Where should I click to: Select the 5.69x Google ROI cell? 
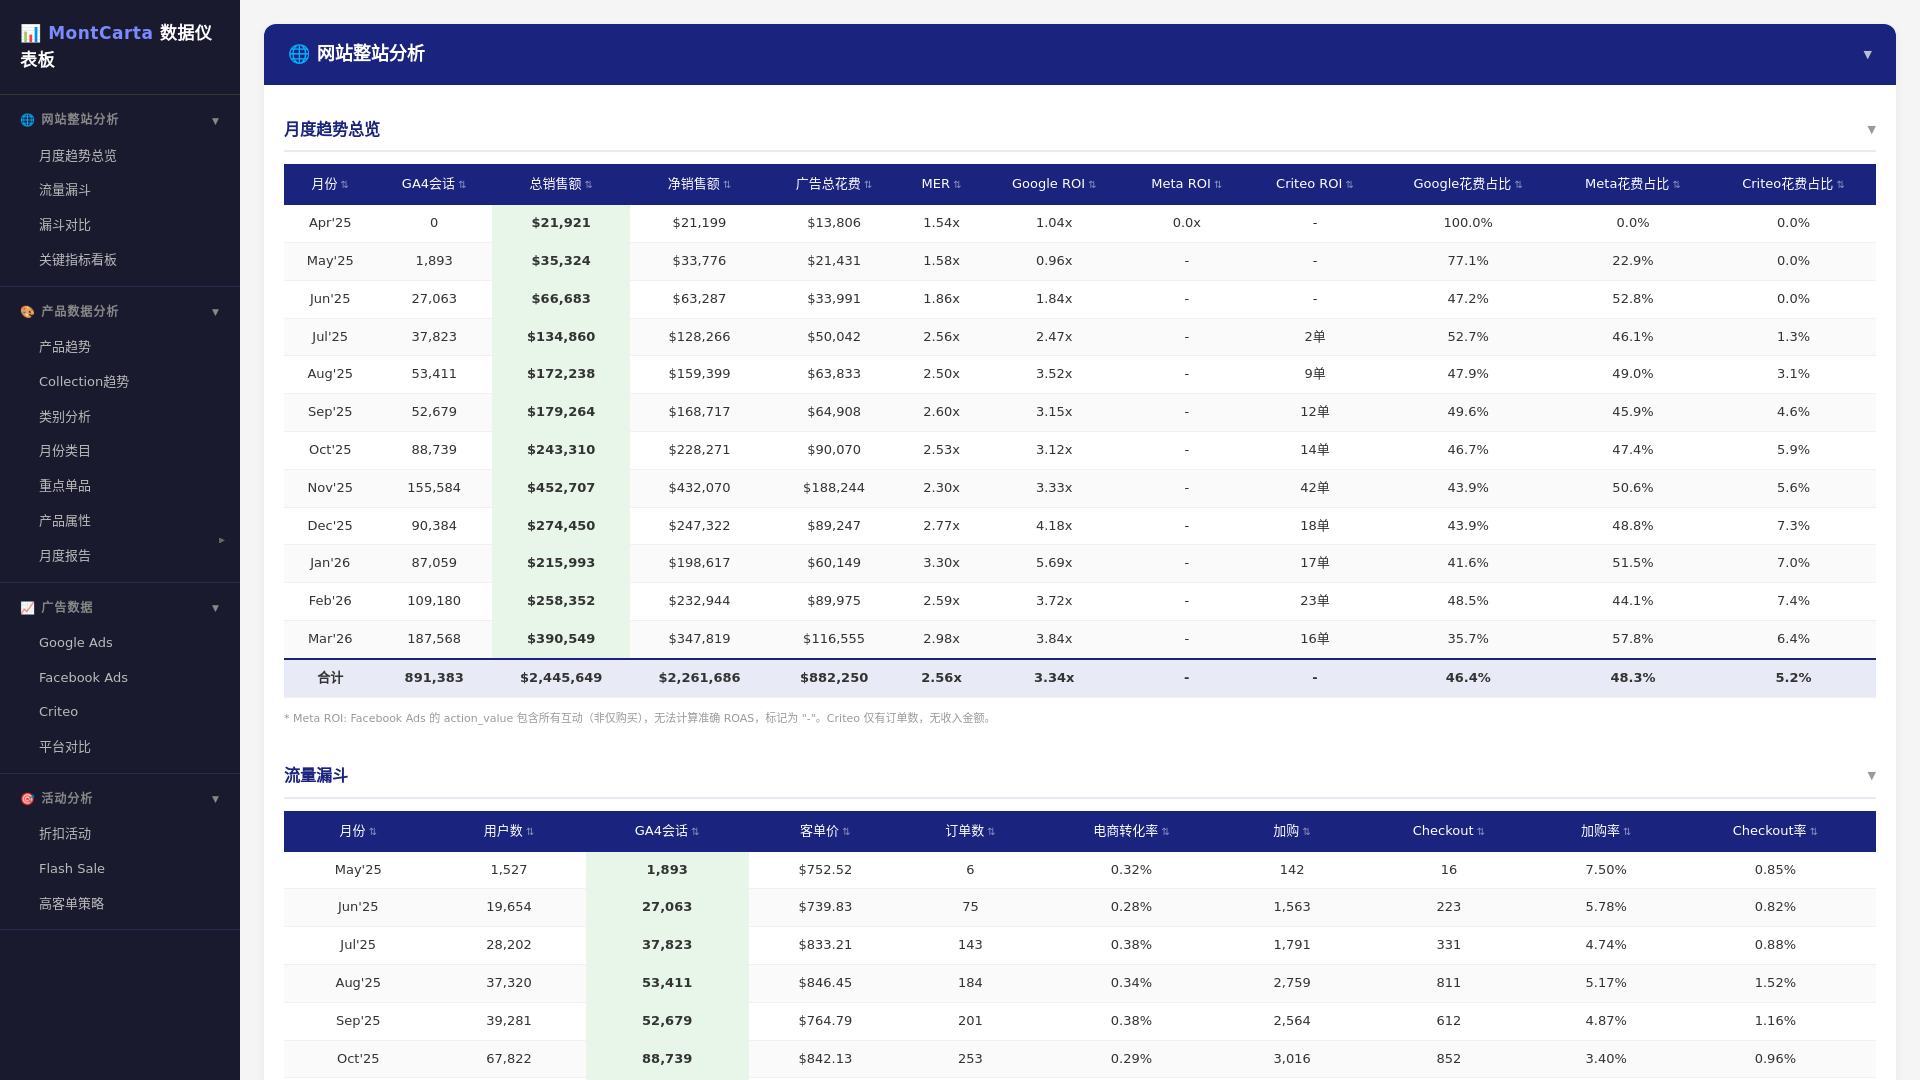pyautogui.click(x=1054, y=563)
